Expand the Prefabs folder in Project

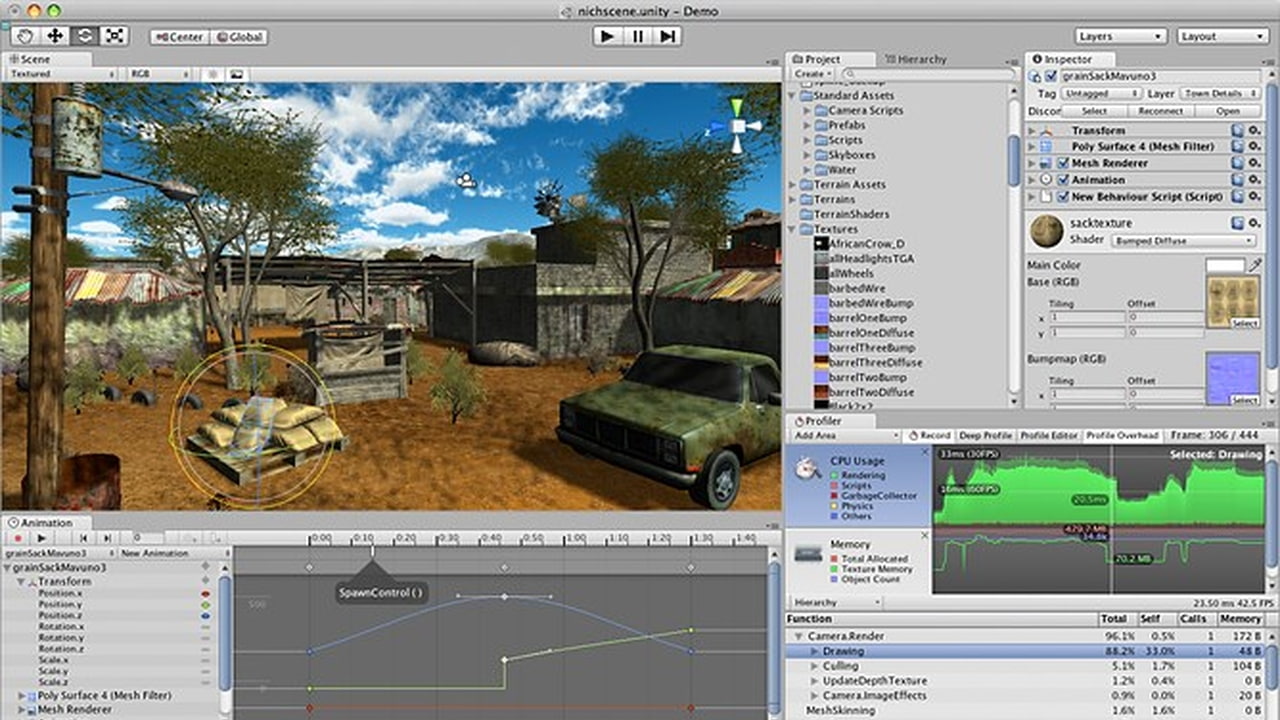click(x=808, y=126)
